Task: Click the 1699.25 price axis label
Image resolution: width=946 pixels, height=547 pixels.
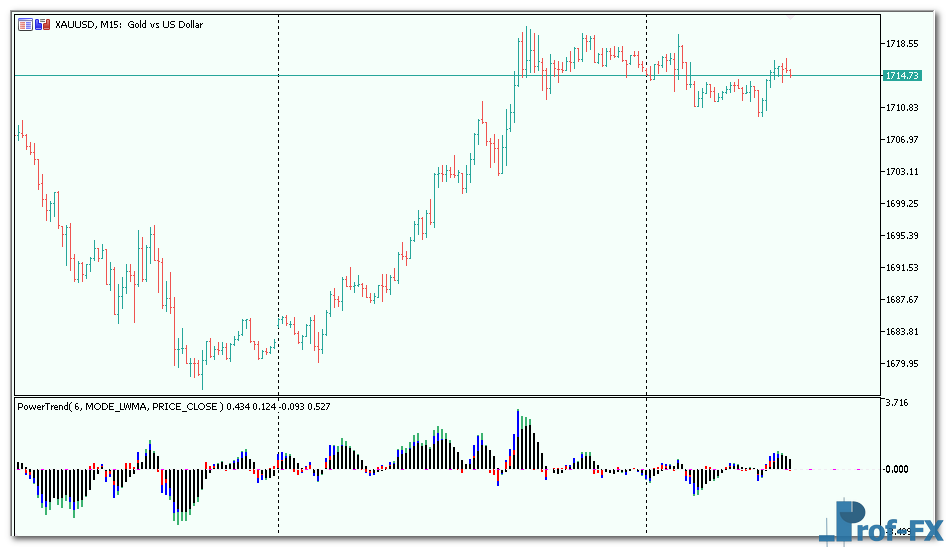Action: click(x=901, y=204)
